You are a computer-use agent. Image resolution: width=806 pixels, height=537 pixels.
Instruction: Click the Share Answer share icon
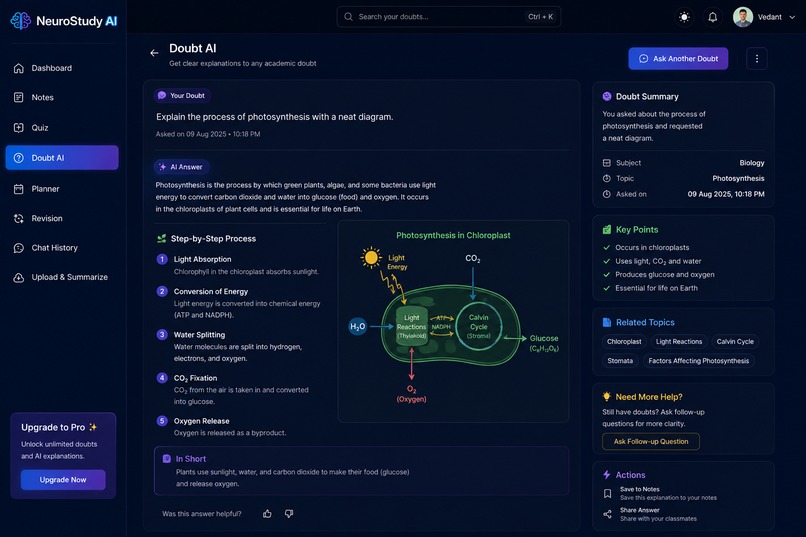(x=607, y=514)
